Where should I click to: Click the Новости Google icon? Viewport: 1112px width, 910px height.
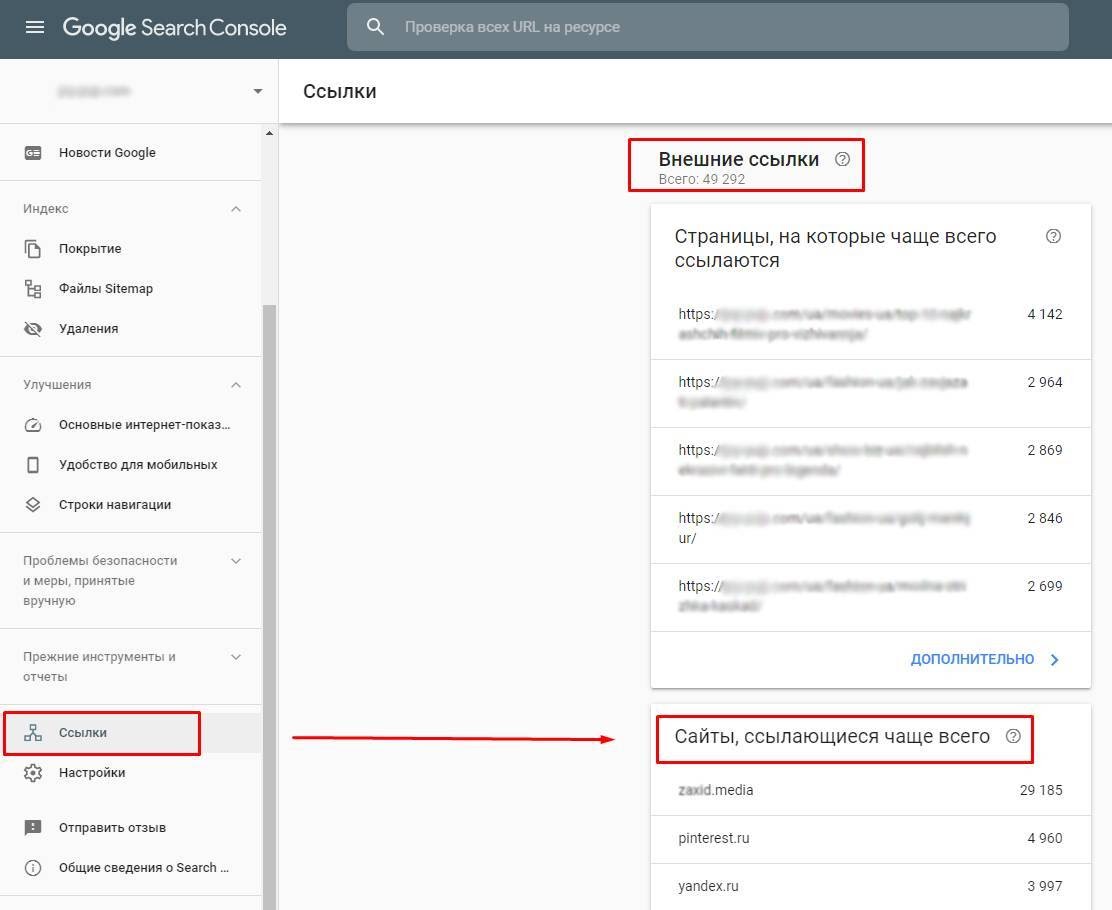(x=35, y=152)
